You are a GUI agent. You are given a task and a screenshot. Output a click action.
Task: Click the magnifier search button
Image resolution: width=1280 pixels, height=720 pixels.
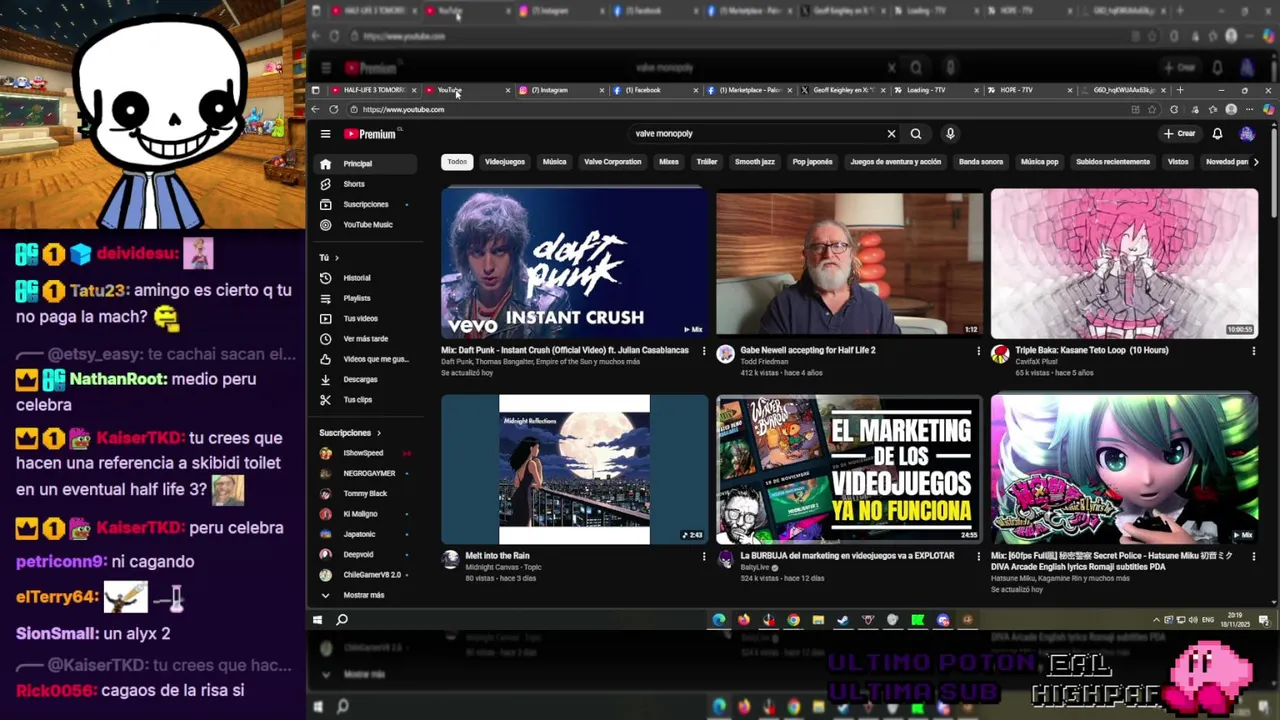tap(916, 134)
